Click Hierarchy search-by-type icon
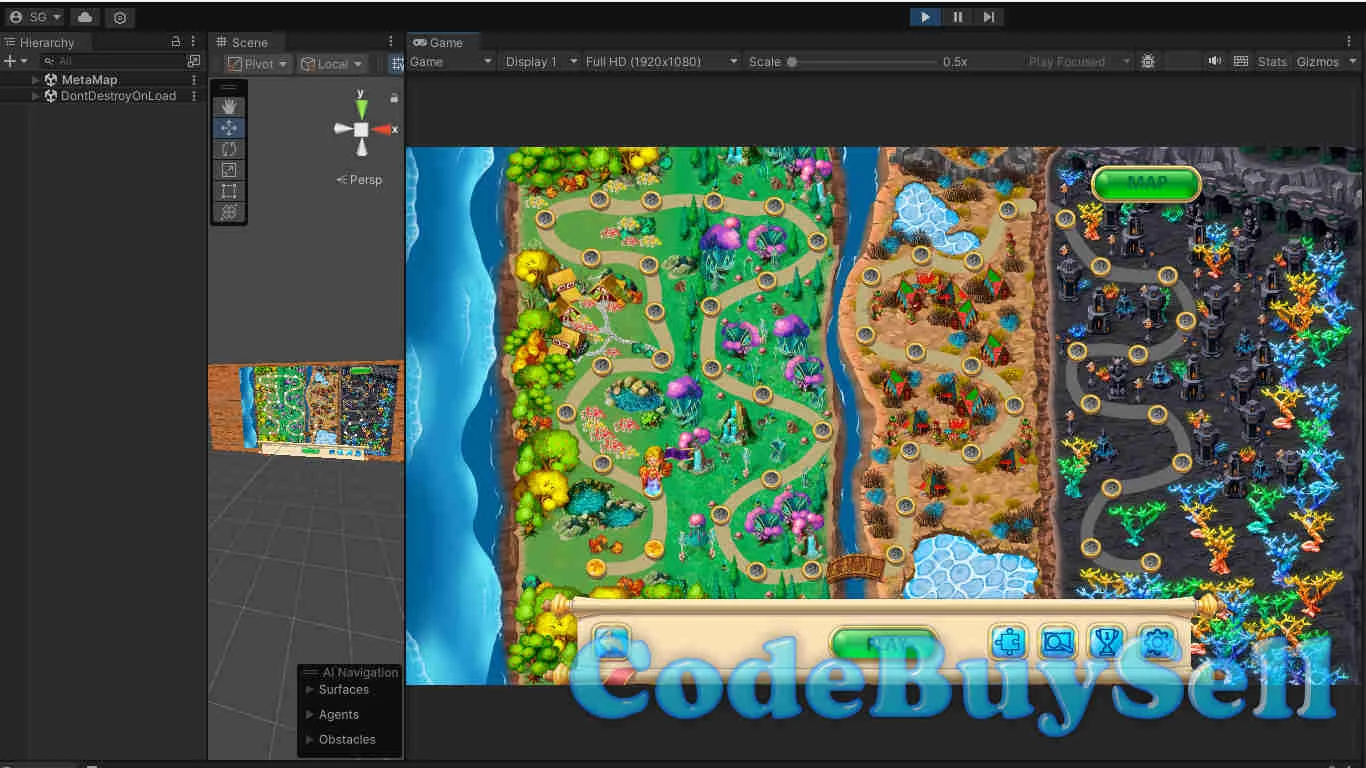Screen dimensions: 1366x768 point(194,61)
